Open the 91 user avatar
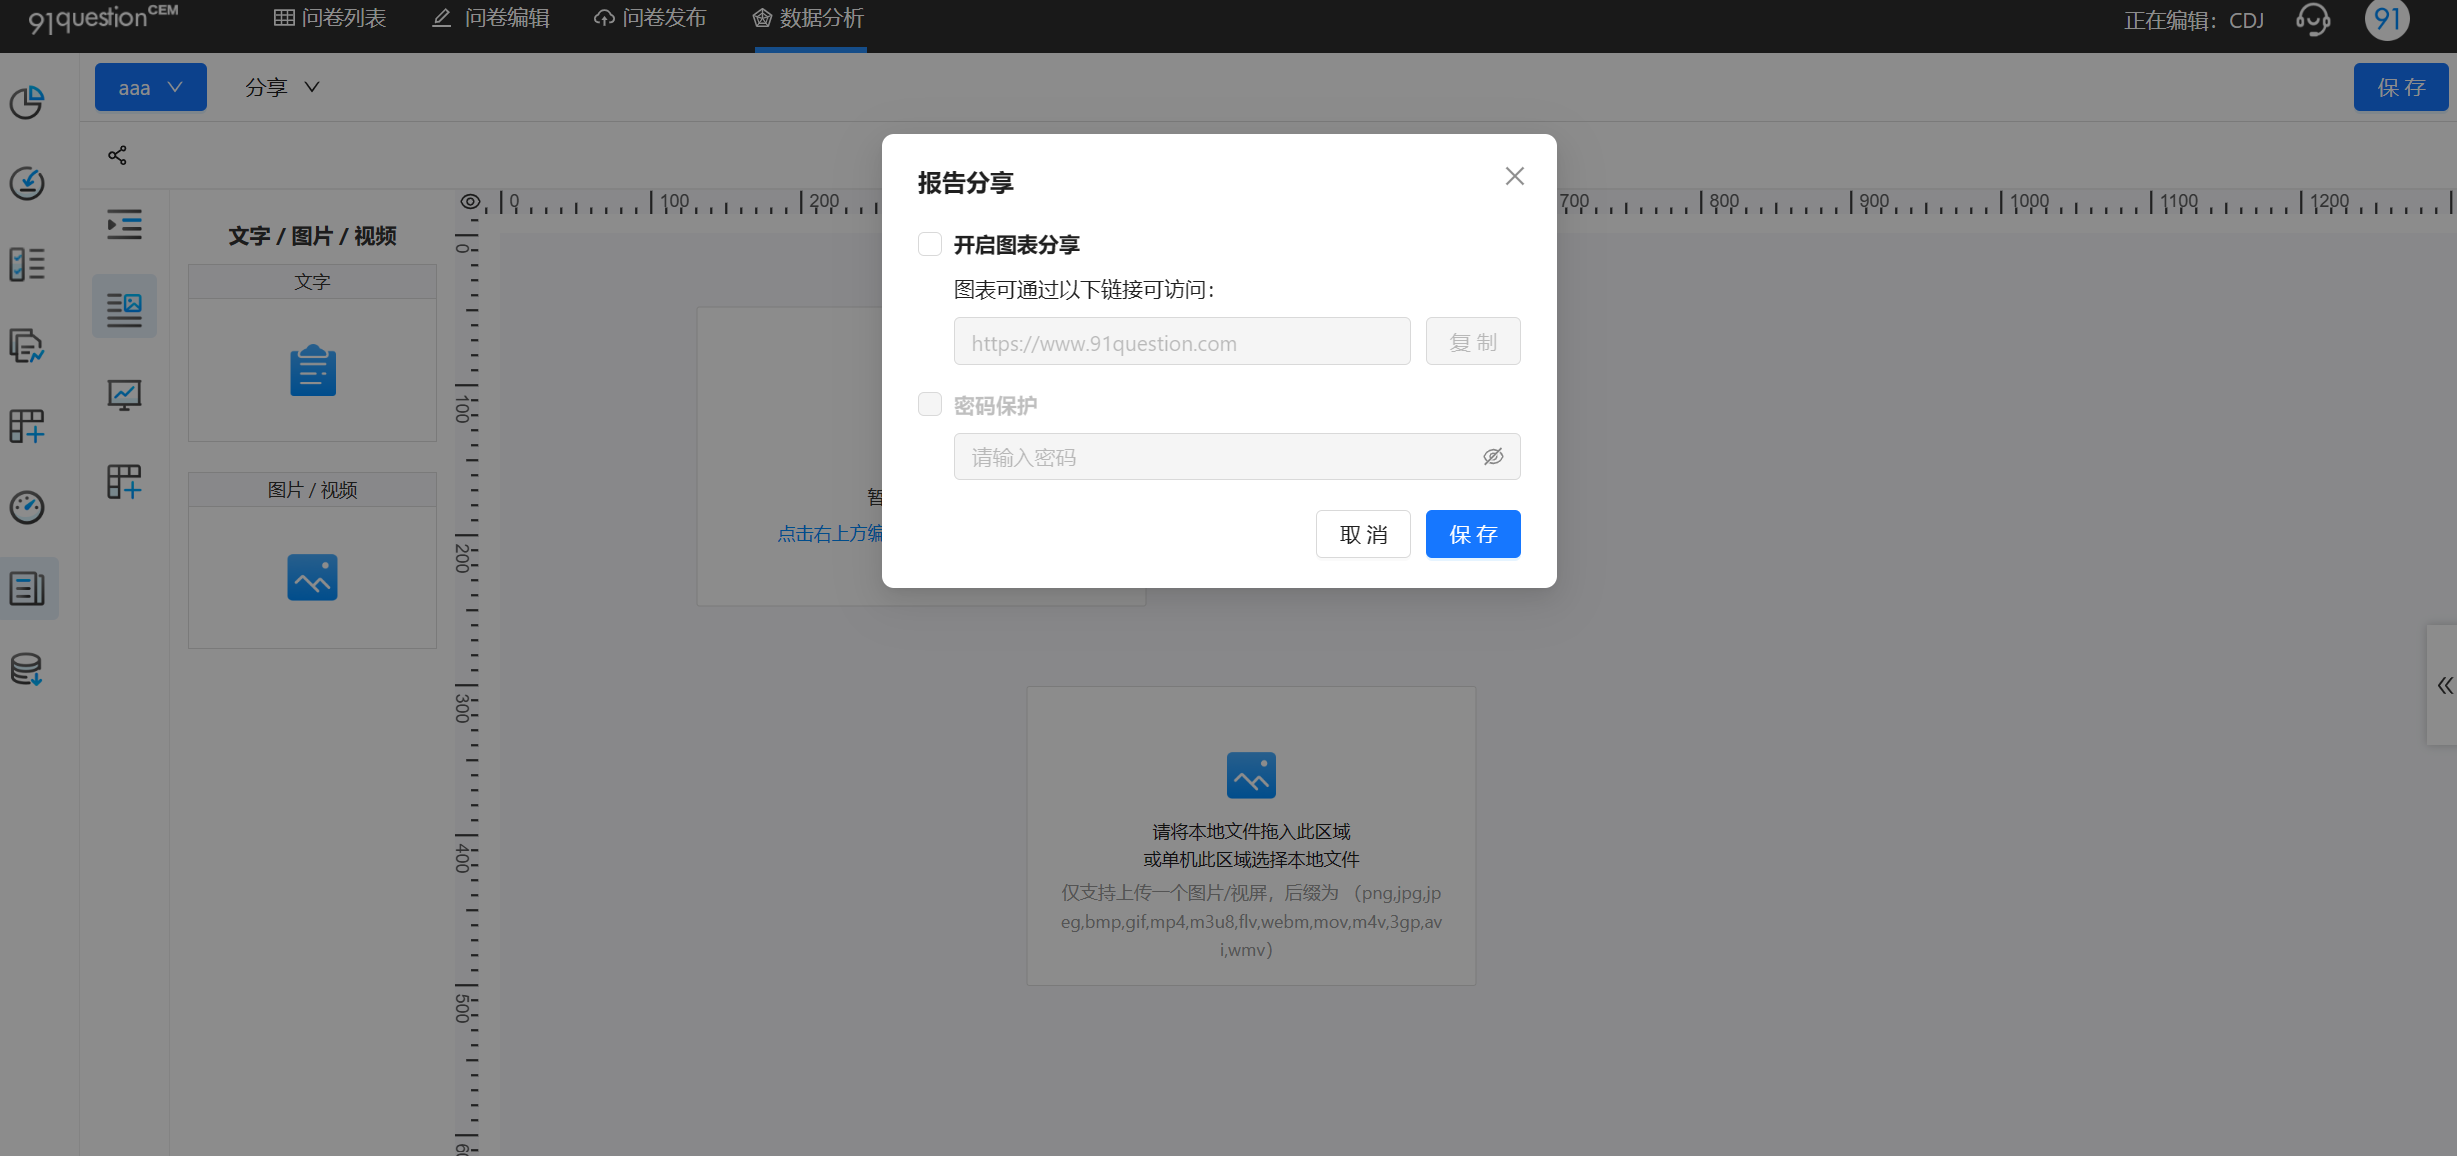This screenshot has height=1156, width=2457. coord(2387,19)
